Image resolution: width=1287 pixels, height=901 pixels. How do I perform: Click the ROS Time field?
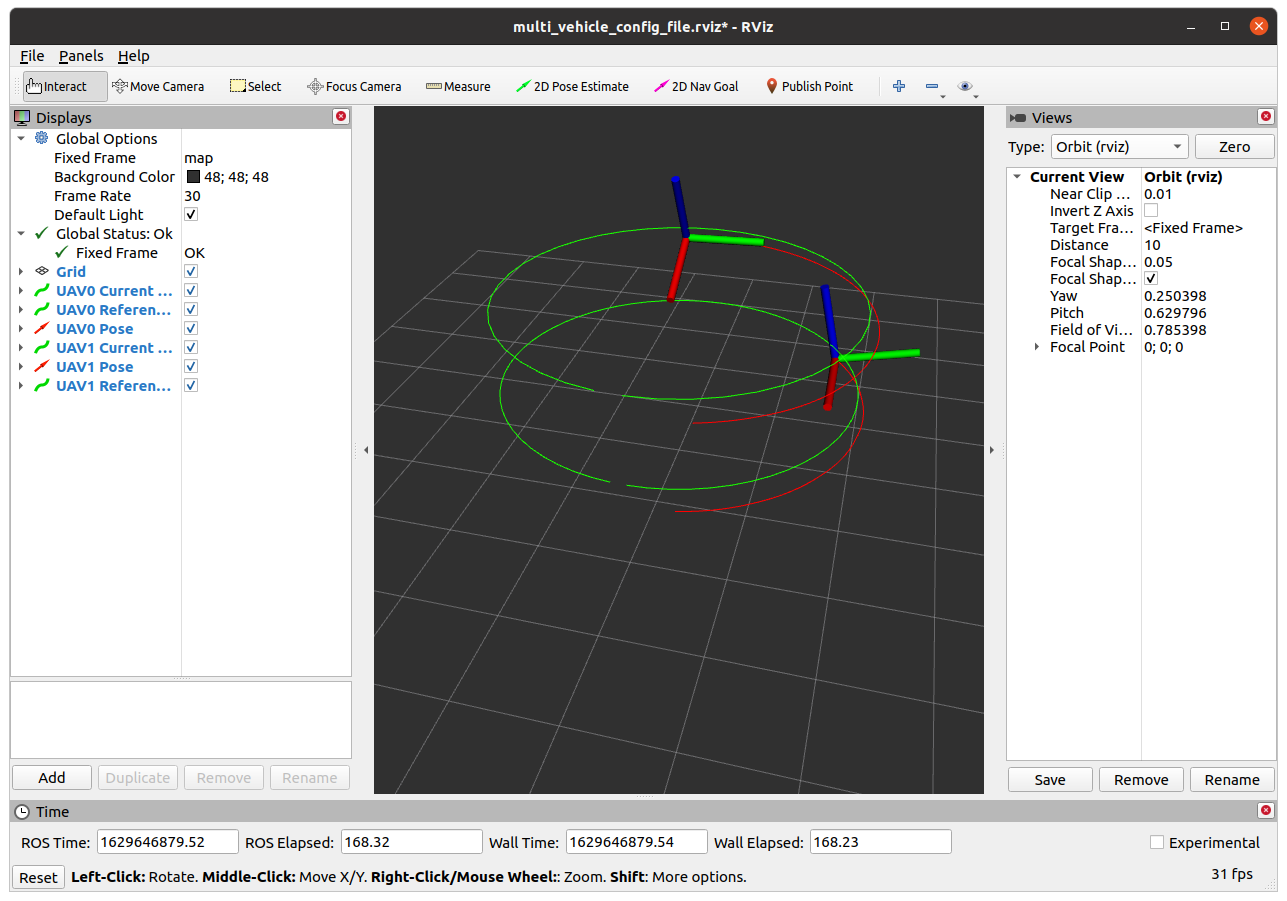click(168, 842)
